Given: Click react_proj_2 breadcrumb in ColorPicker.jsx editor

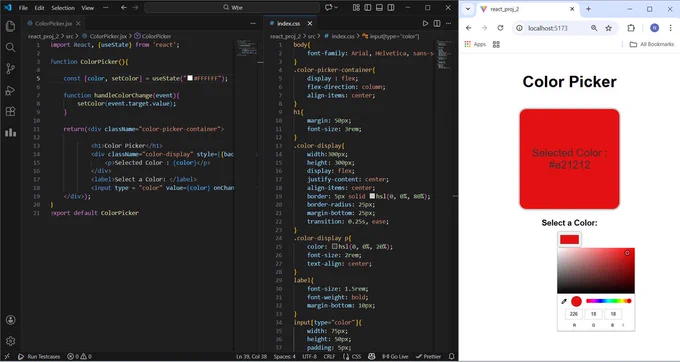Looking at the screenshot, I should (x=43, y=36).
